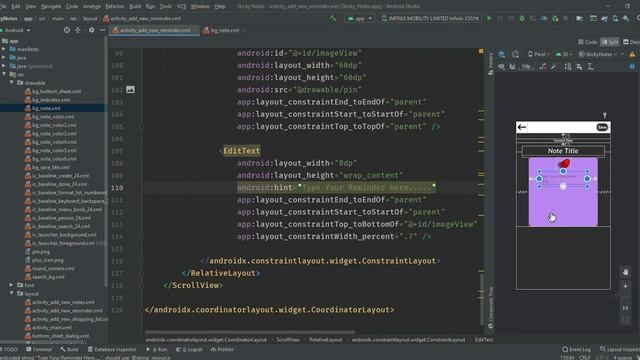This screenshot has height=360, width=640.
Task: Collapse the res folder
Action: pos(4,74)
